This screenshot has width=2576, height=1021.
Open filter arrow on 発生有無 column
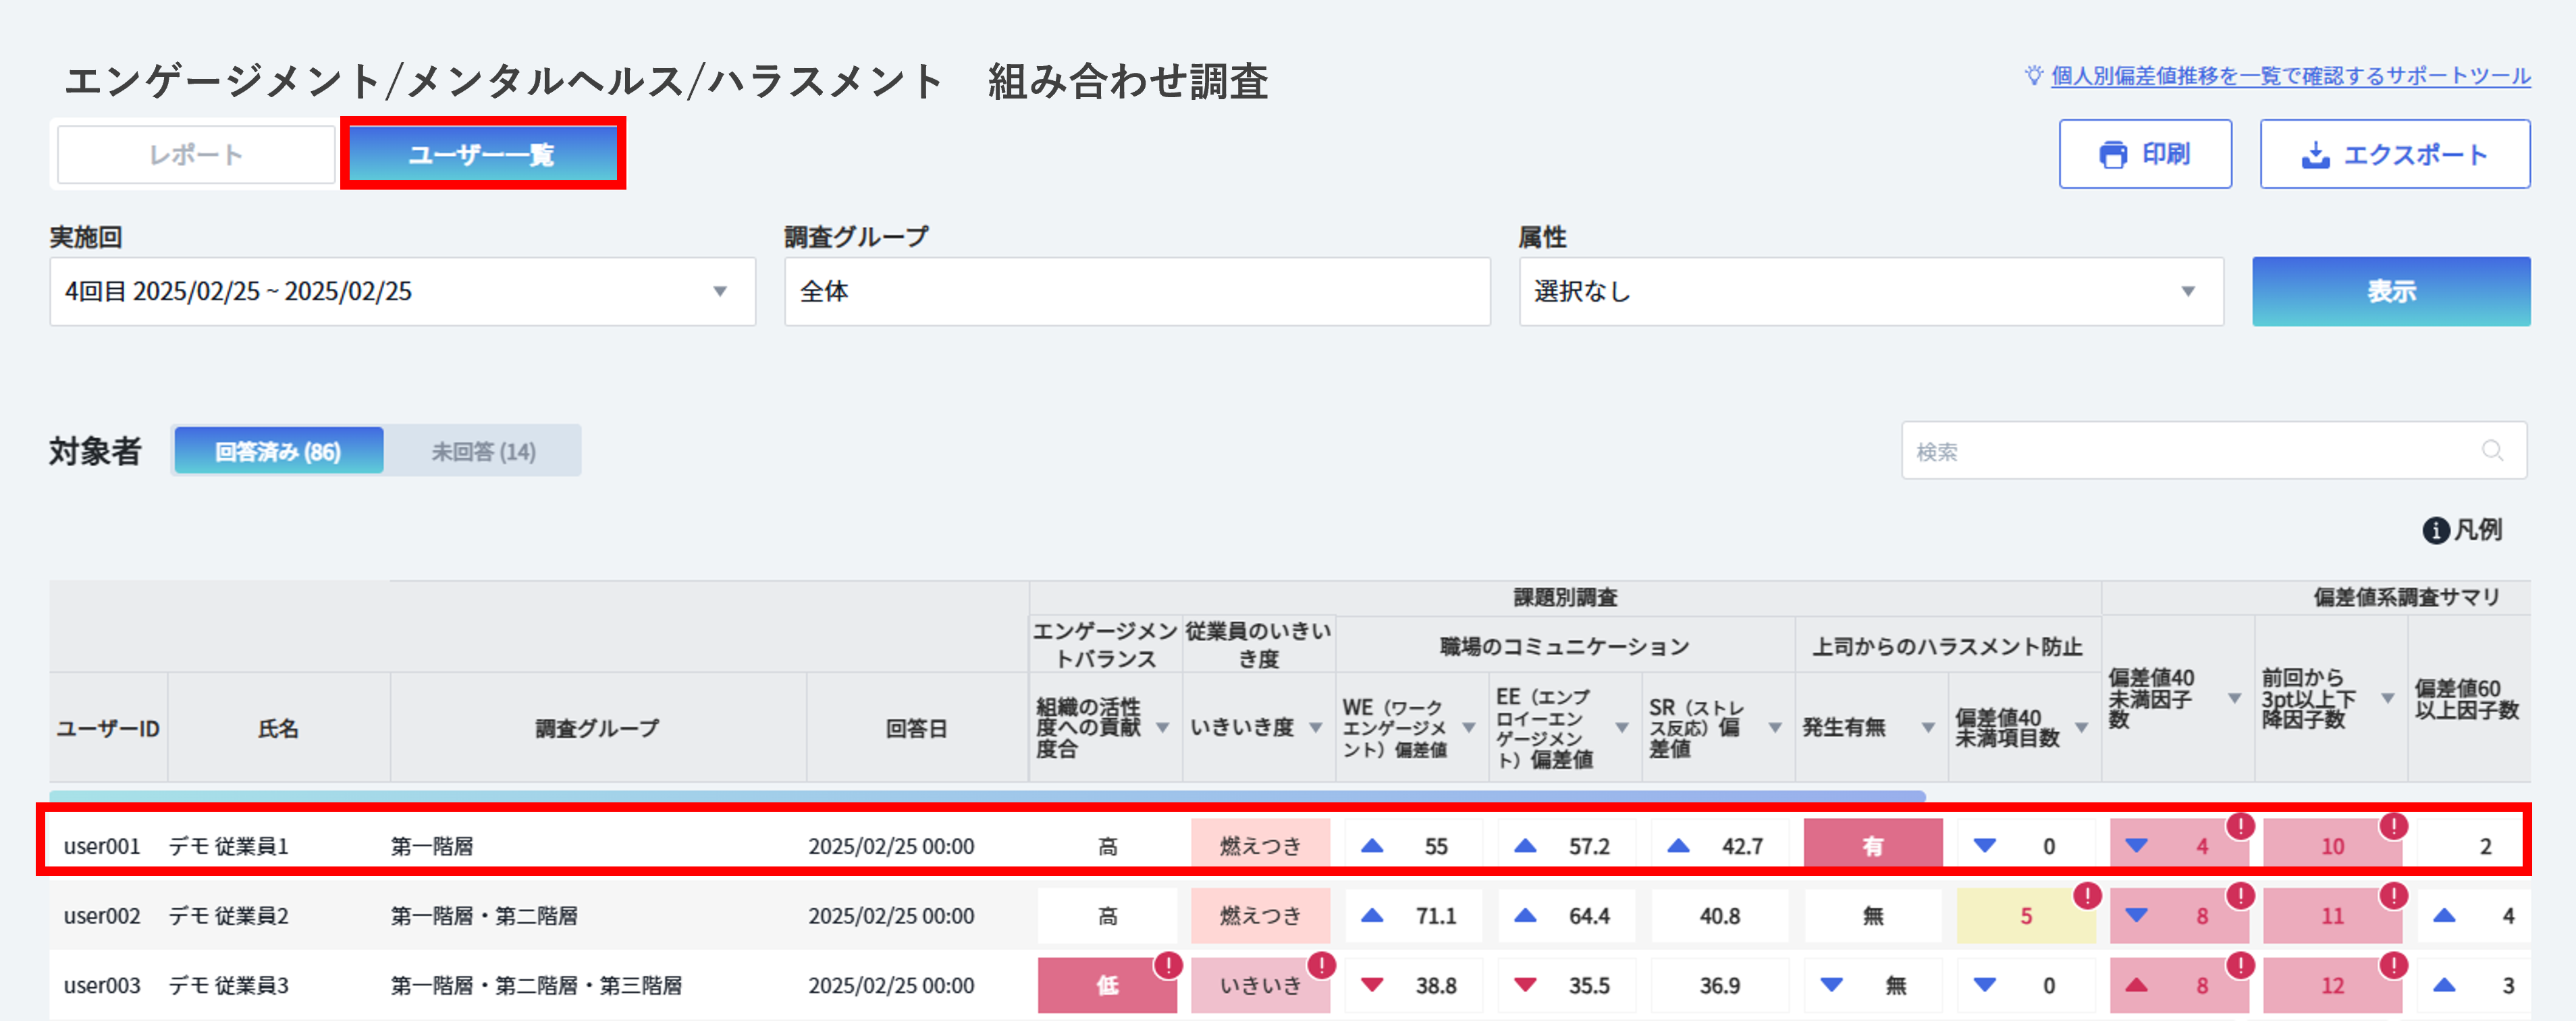(1928, 728)
